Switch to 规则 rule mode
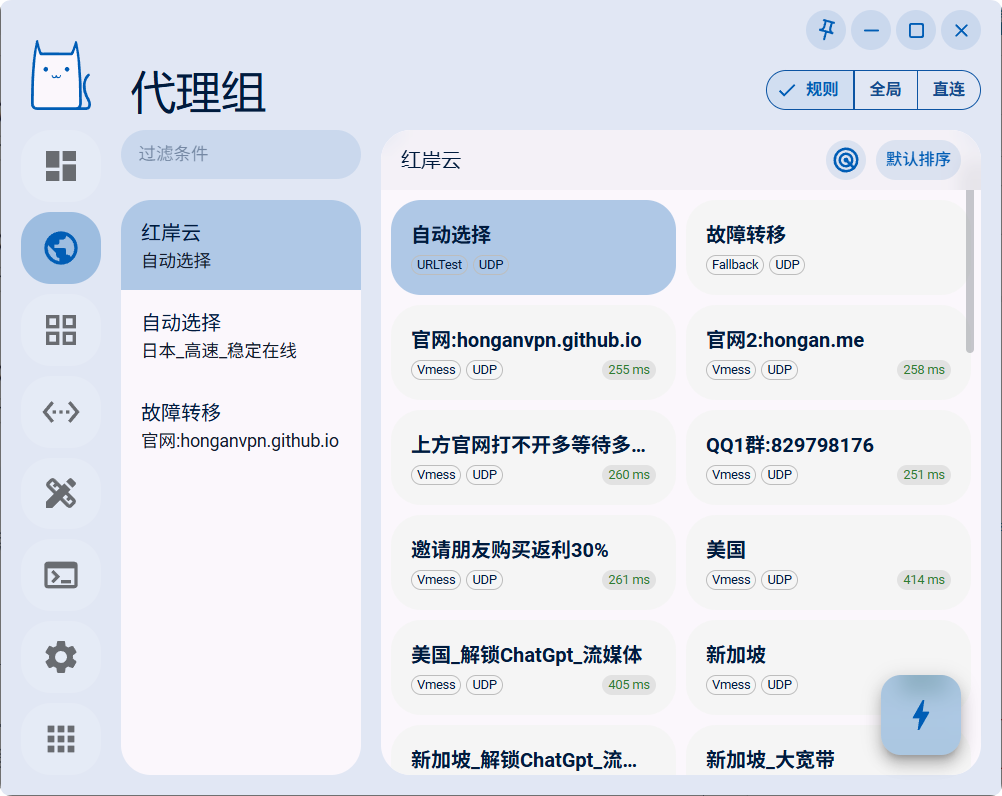Screen dimensions: 1002x796 pyautogui.click(x=810, y=90)
